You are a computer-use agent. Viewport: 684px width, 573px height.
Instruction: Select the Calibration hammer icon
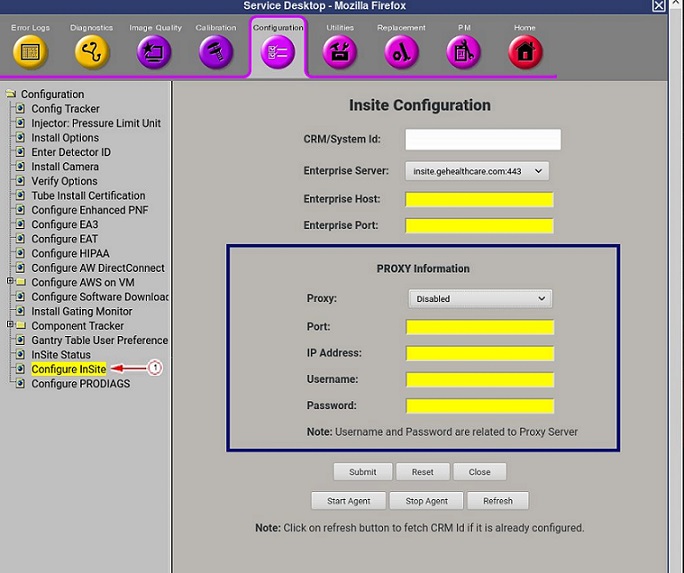tap(216, 52)
